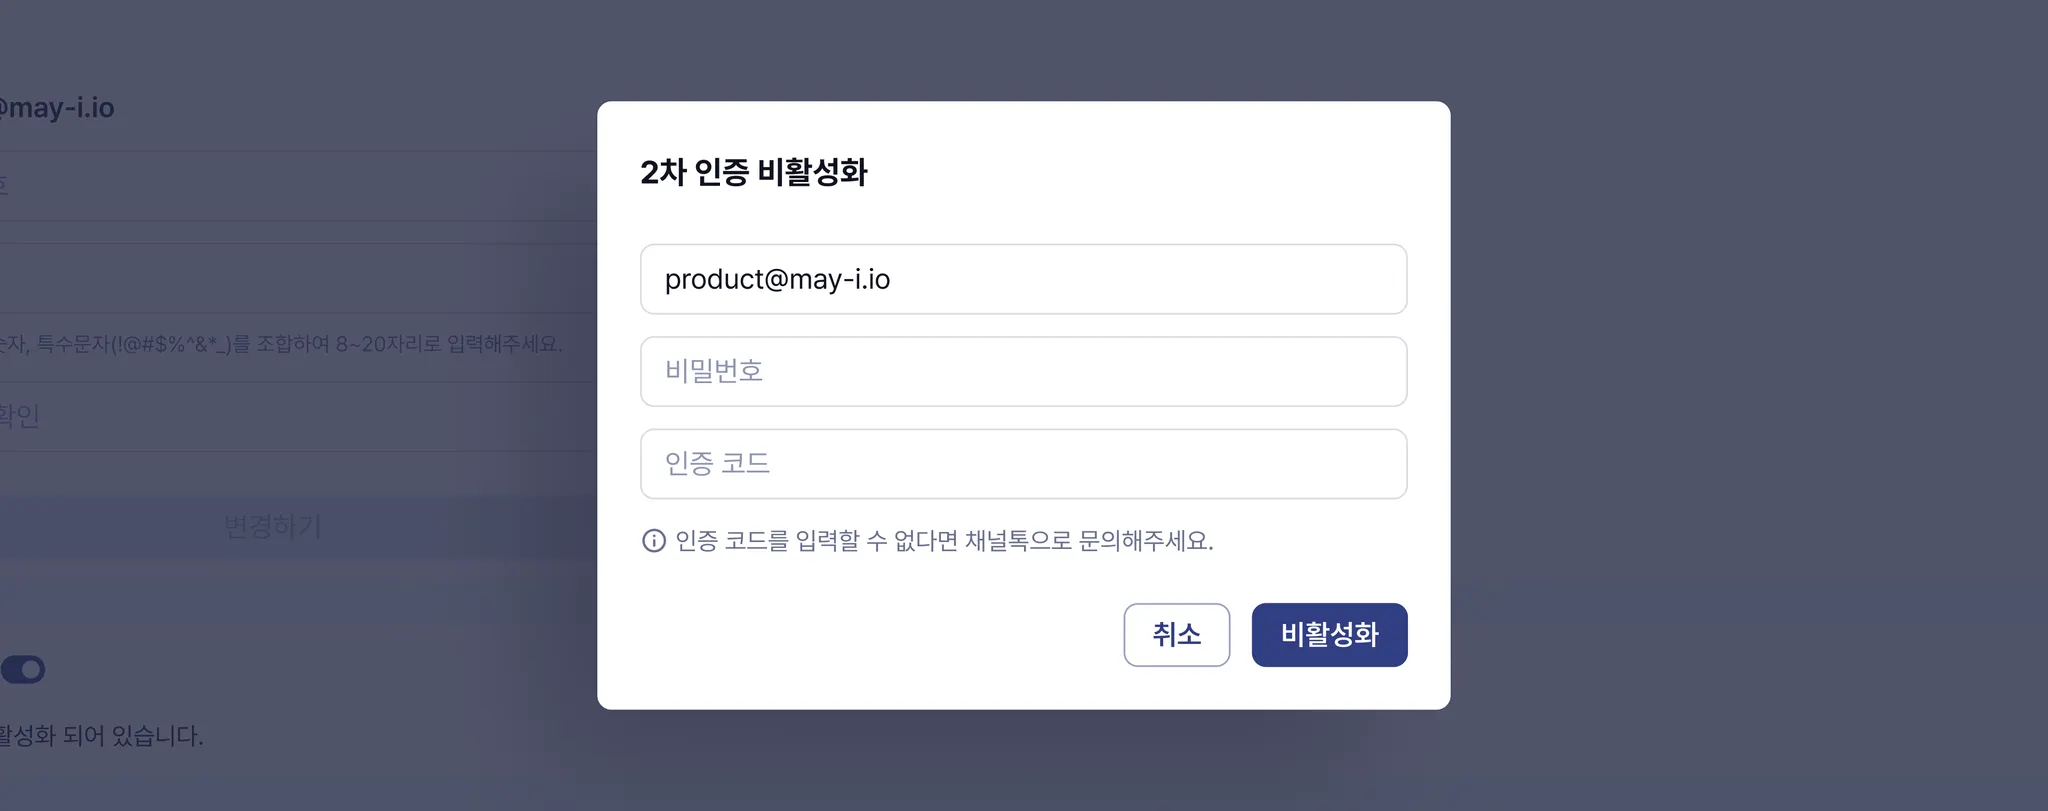
Task: Click the 인증 코드 input field
Action: 1023,464
